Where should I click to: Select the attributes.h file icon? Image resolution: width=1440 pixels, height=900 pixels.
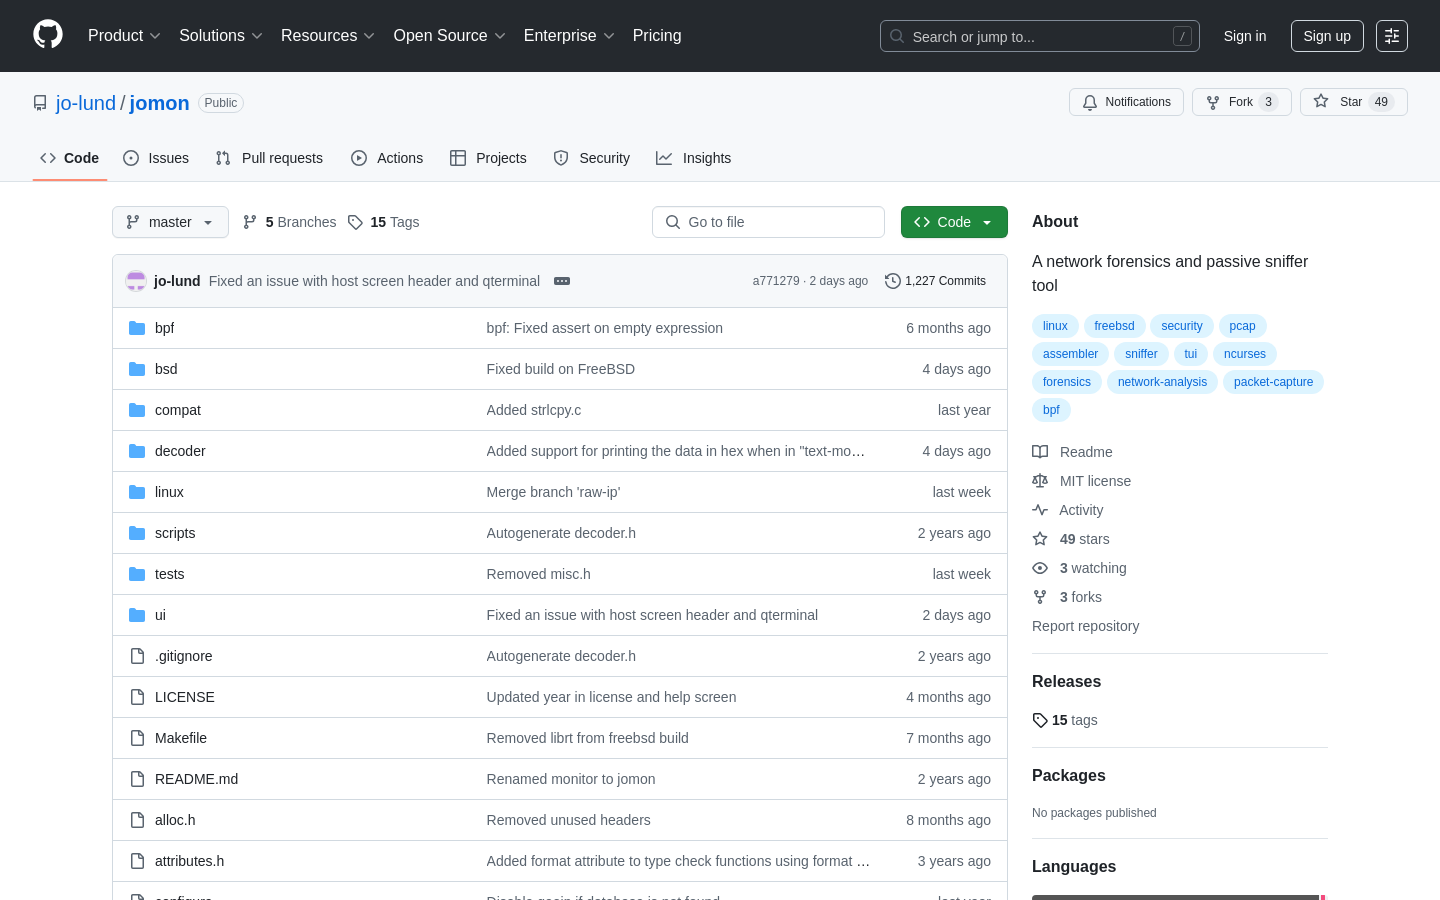coord(137,861)
